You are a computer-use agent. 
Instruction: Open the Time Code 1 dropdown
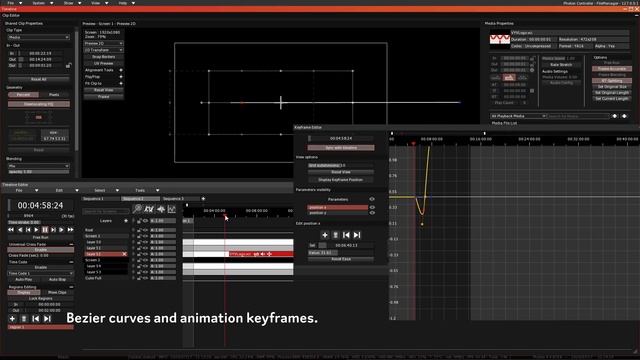(x=40, y=273)
